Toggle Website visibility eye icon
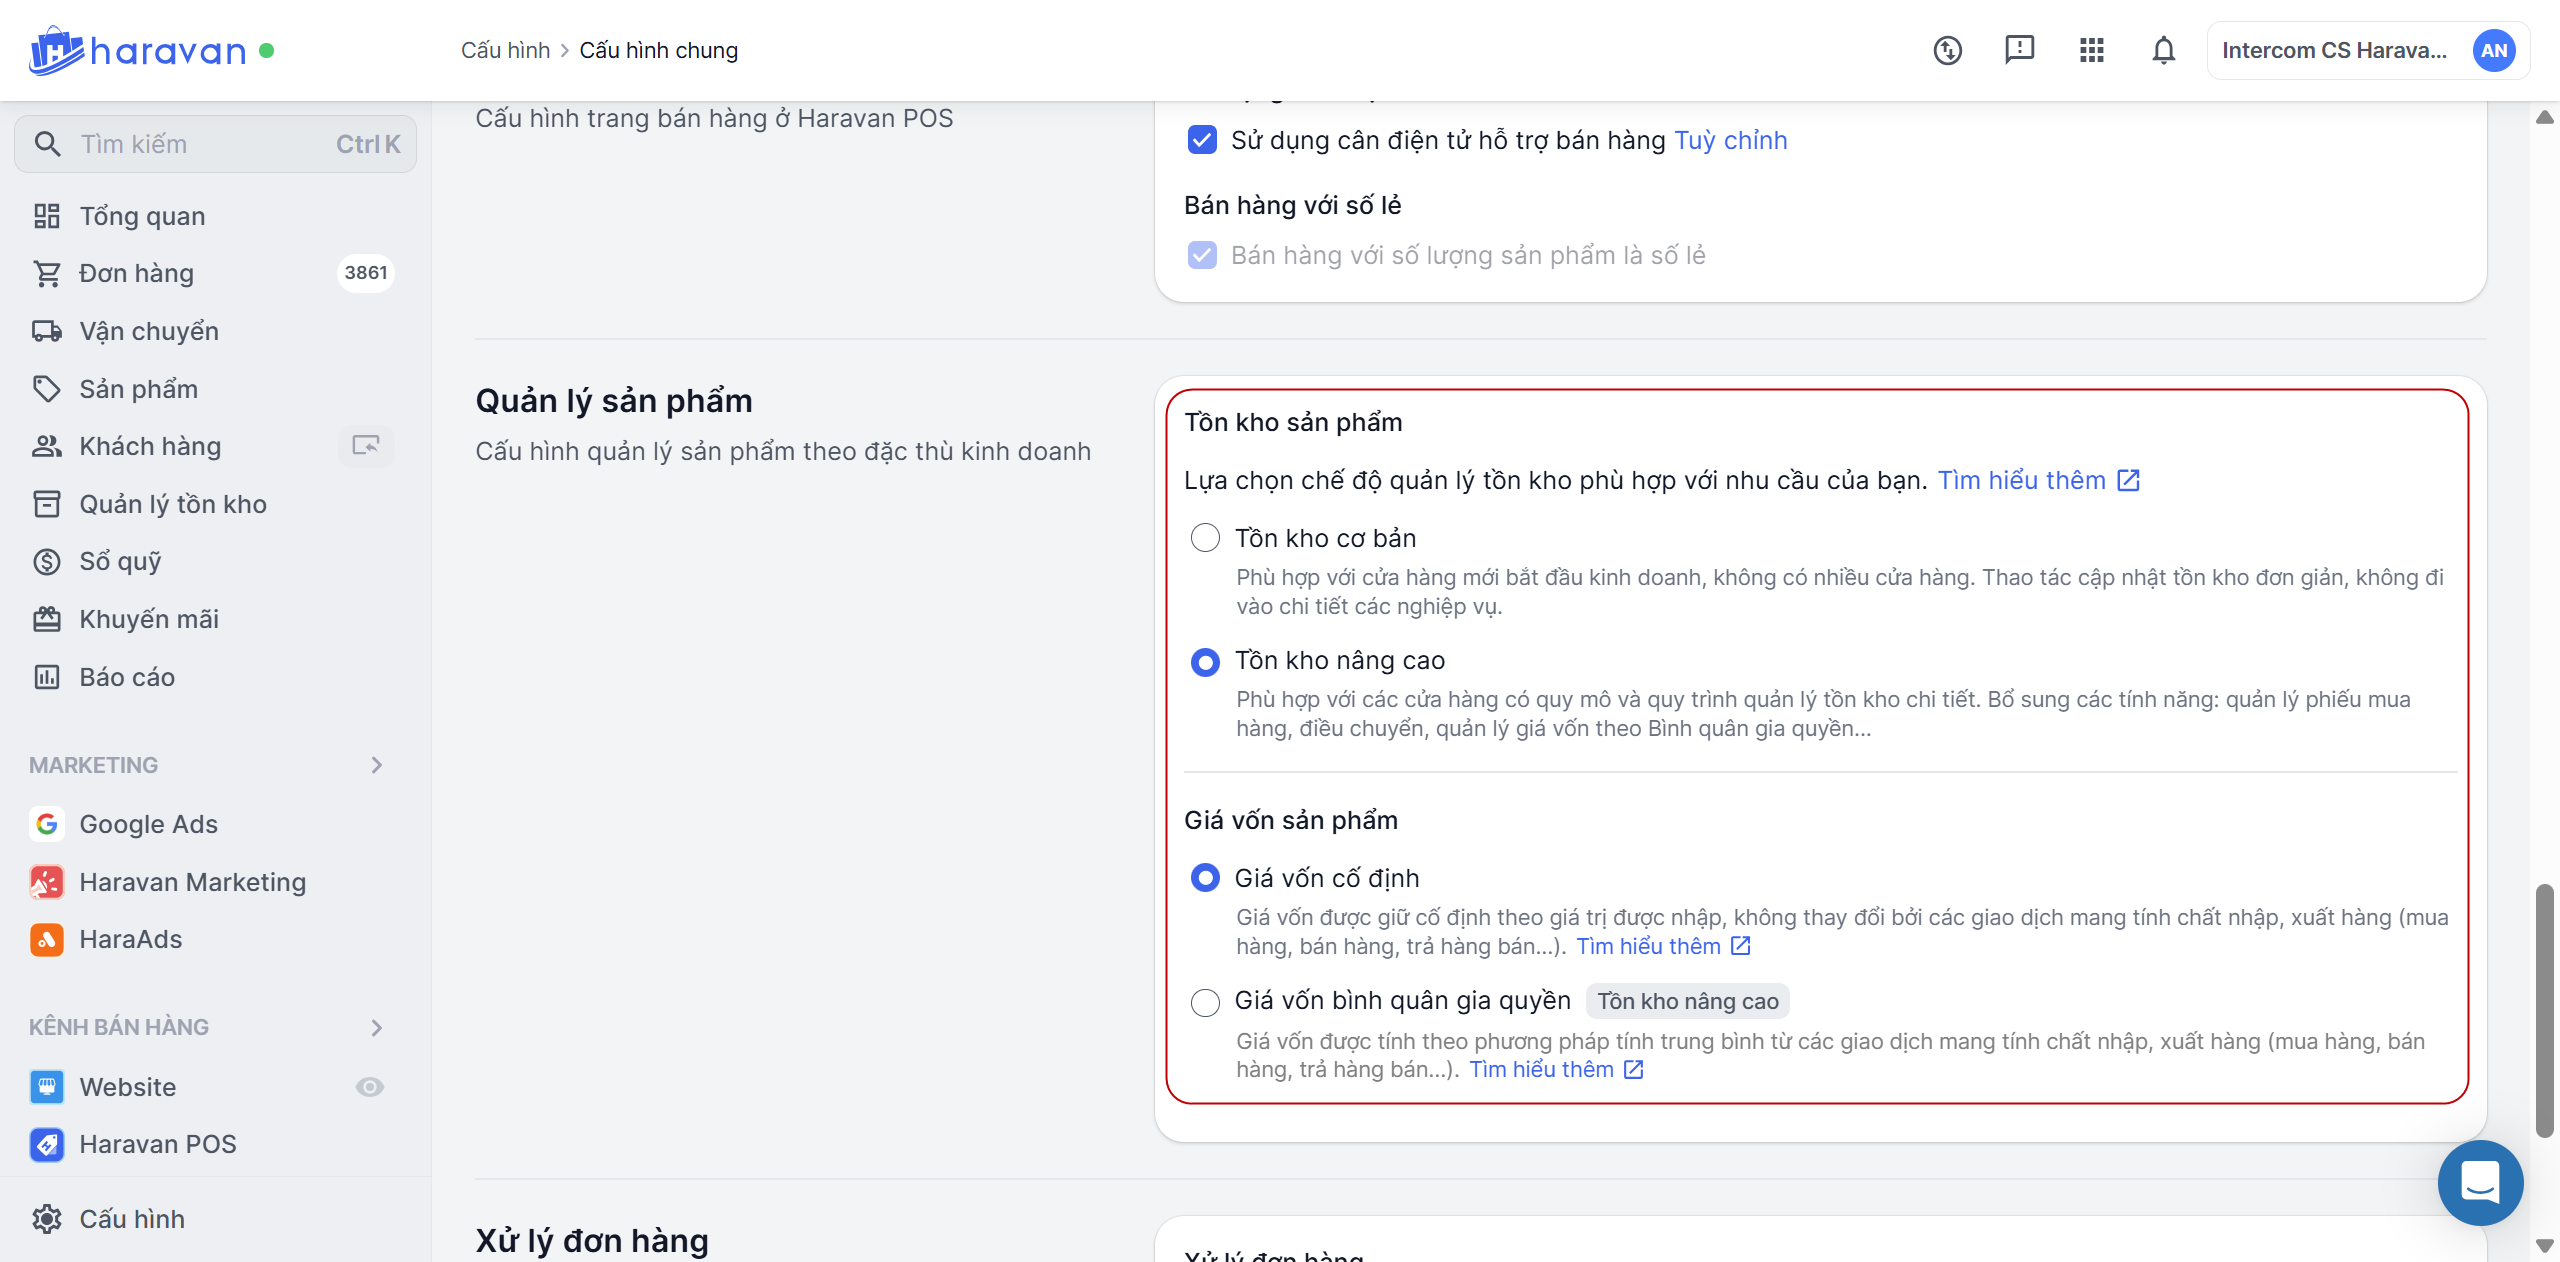Screen dimensions: 2560x1262 (x=369, y=1087)
